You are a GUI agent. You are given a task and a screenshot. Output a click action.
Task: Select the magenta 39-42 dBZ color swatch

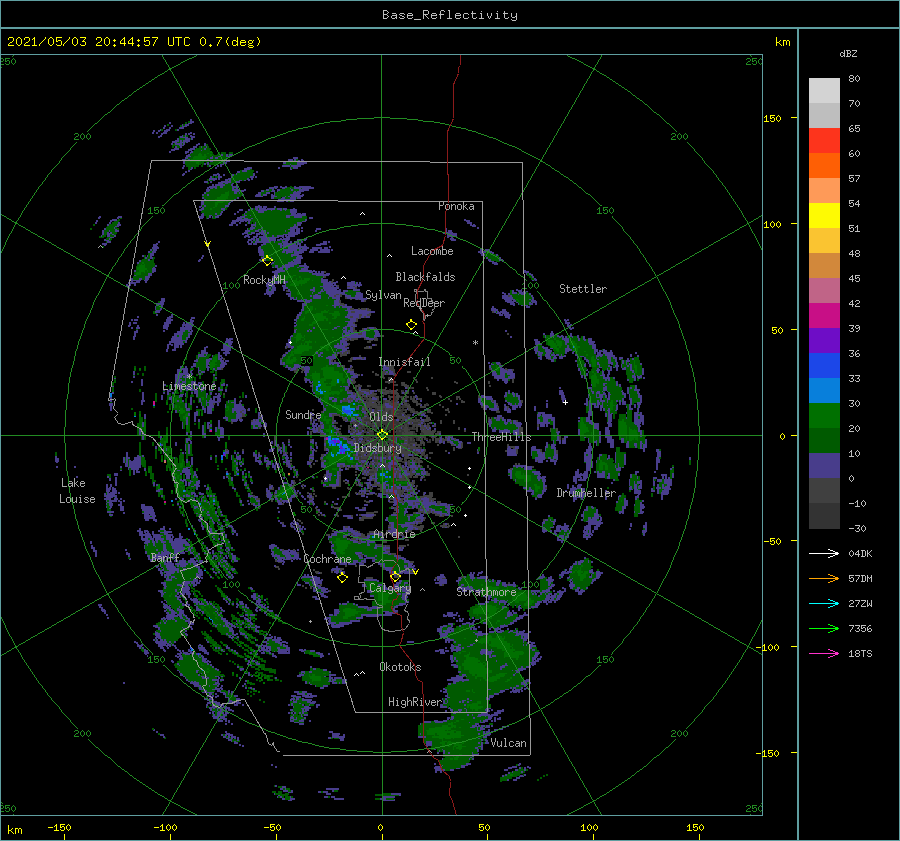click(824, 316)
